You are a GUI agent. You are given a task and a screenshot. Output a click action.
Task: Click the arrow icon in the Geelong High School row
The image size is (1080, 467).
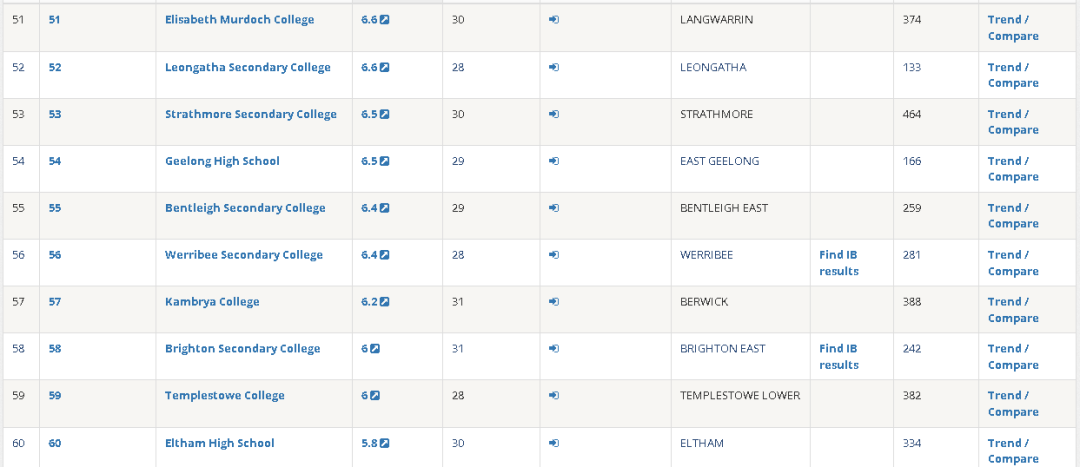(554, 161)
